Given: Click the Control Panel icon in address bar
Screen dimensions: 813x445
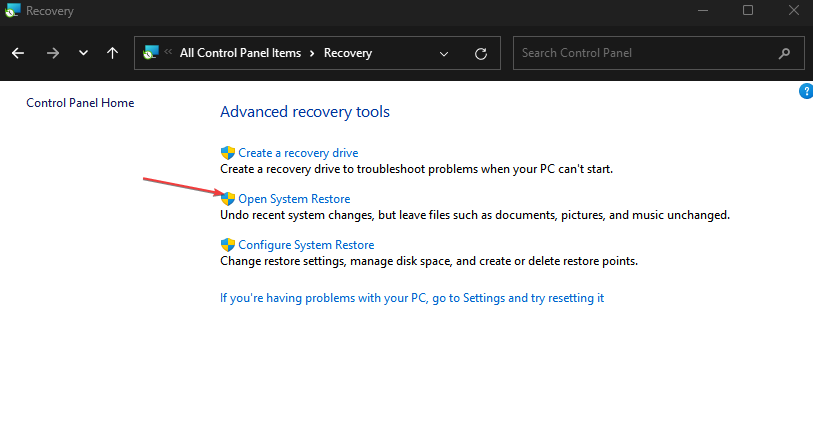Looking at the screenshot, I should pyautogui.click(x=151, y=53).
